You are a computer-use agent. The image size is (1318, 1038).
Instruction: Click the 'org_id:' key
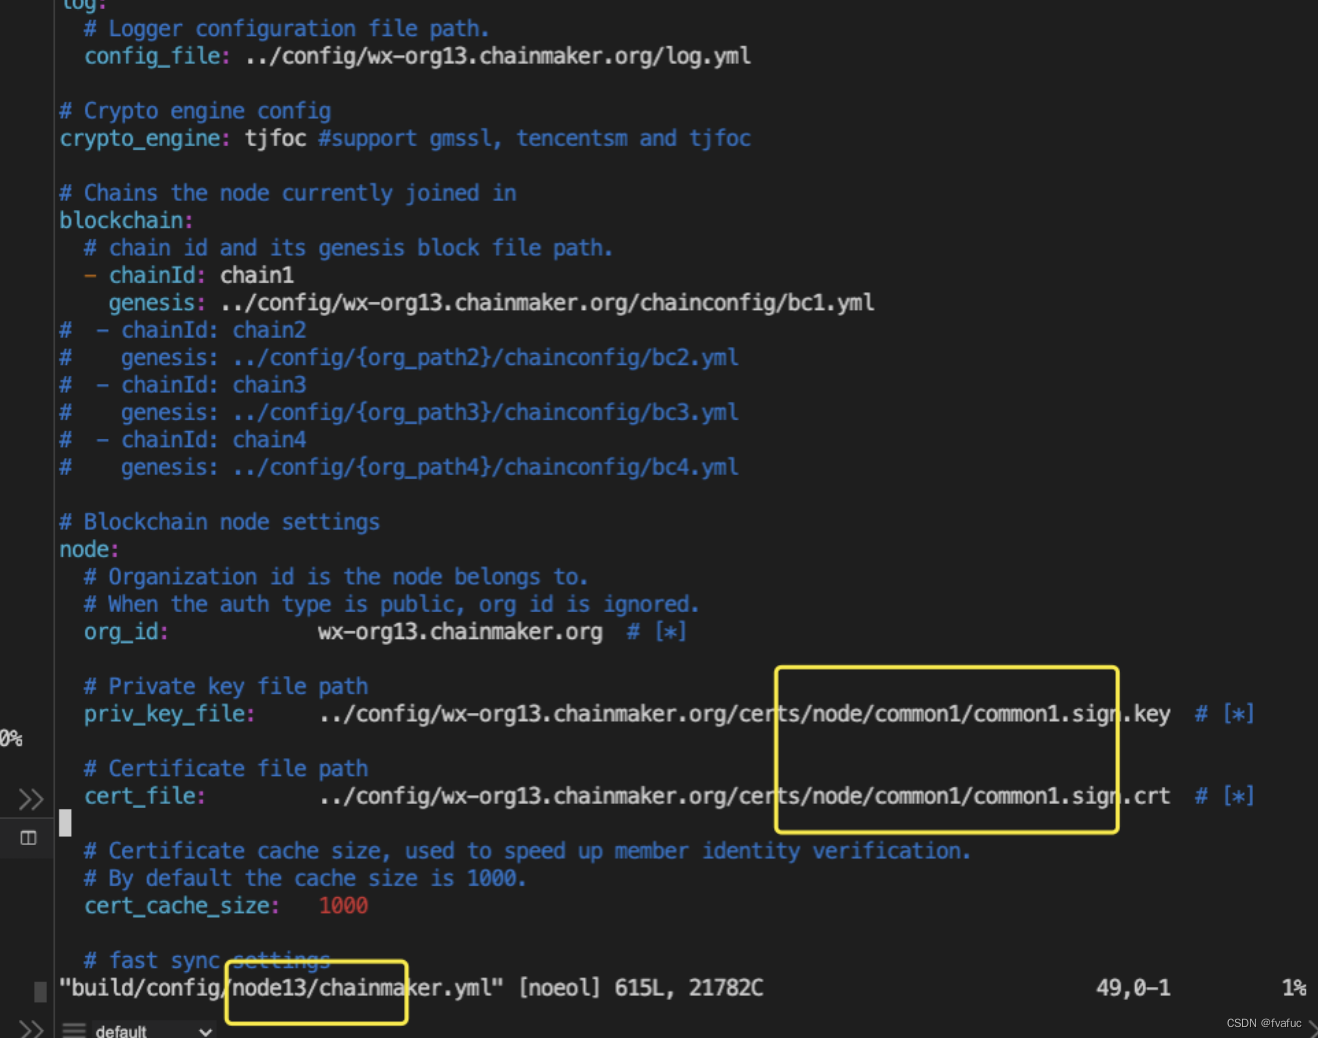tap(126, 632)
